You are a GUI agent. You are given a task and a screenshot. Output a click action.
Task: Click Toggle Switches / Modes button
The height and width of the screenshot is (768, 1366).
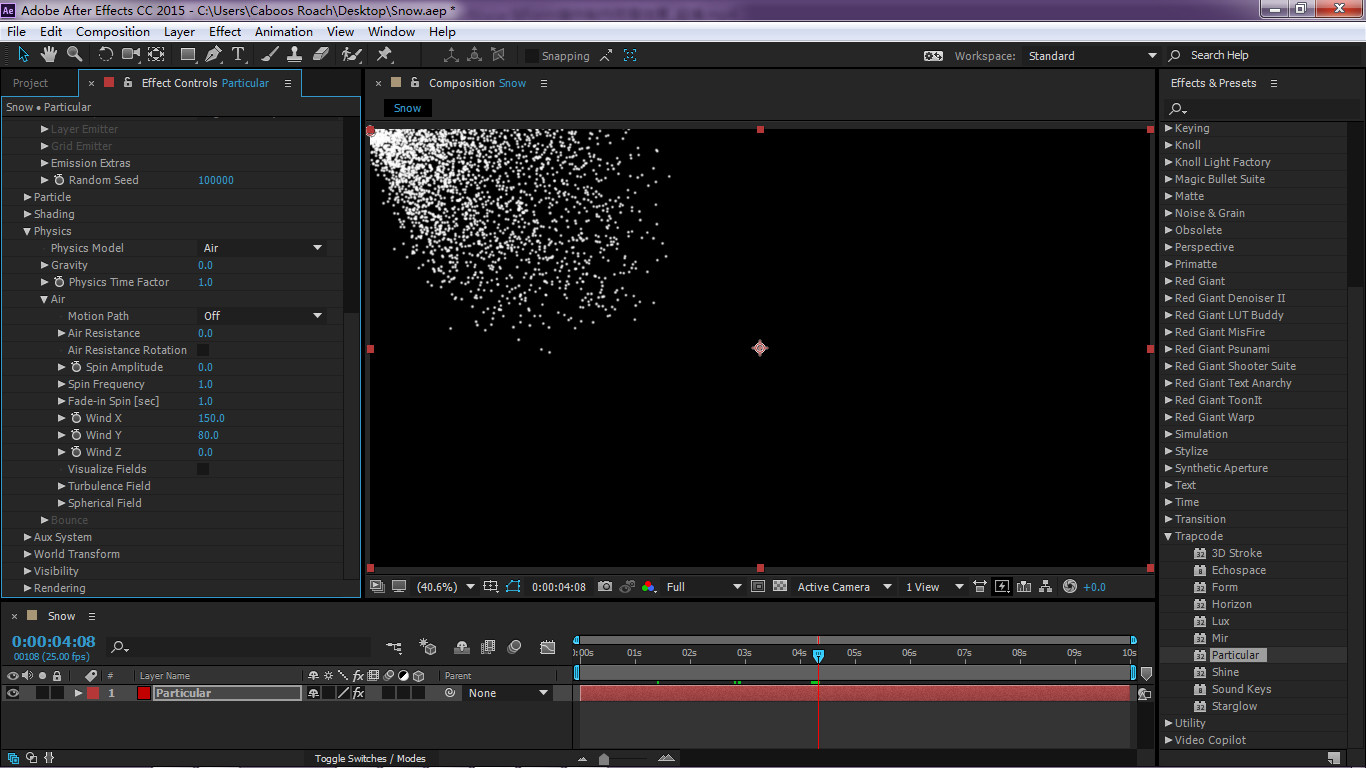click(370, 759)
